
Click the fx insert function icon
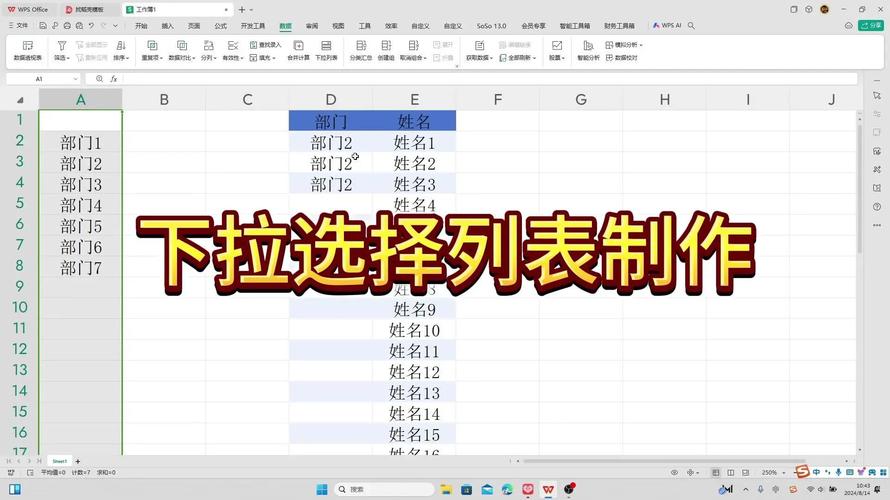point(114,79)
